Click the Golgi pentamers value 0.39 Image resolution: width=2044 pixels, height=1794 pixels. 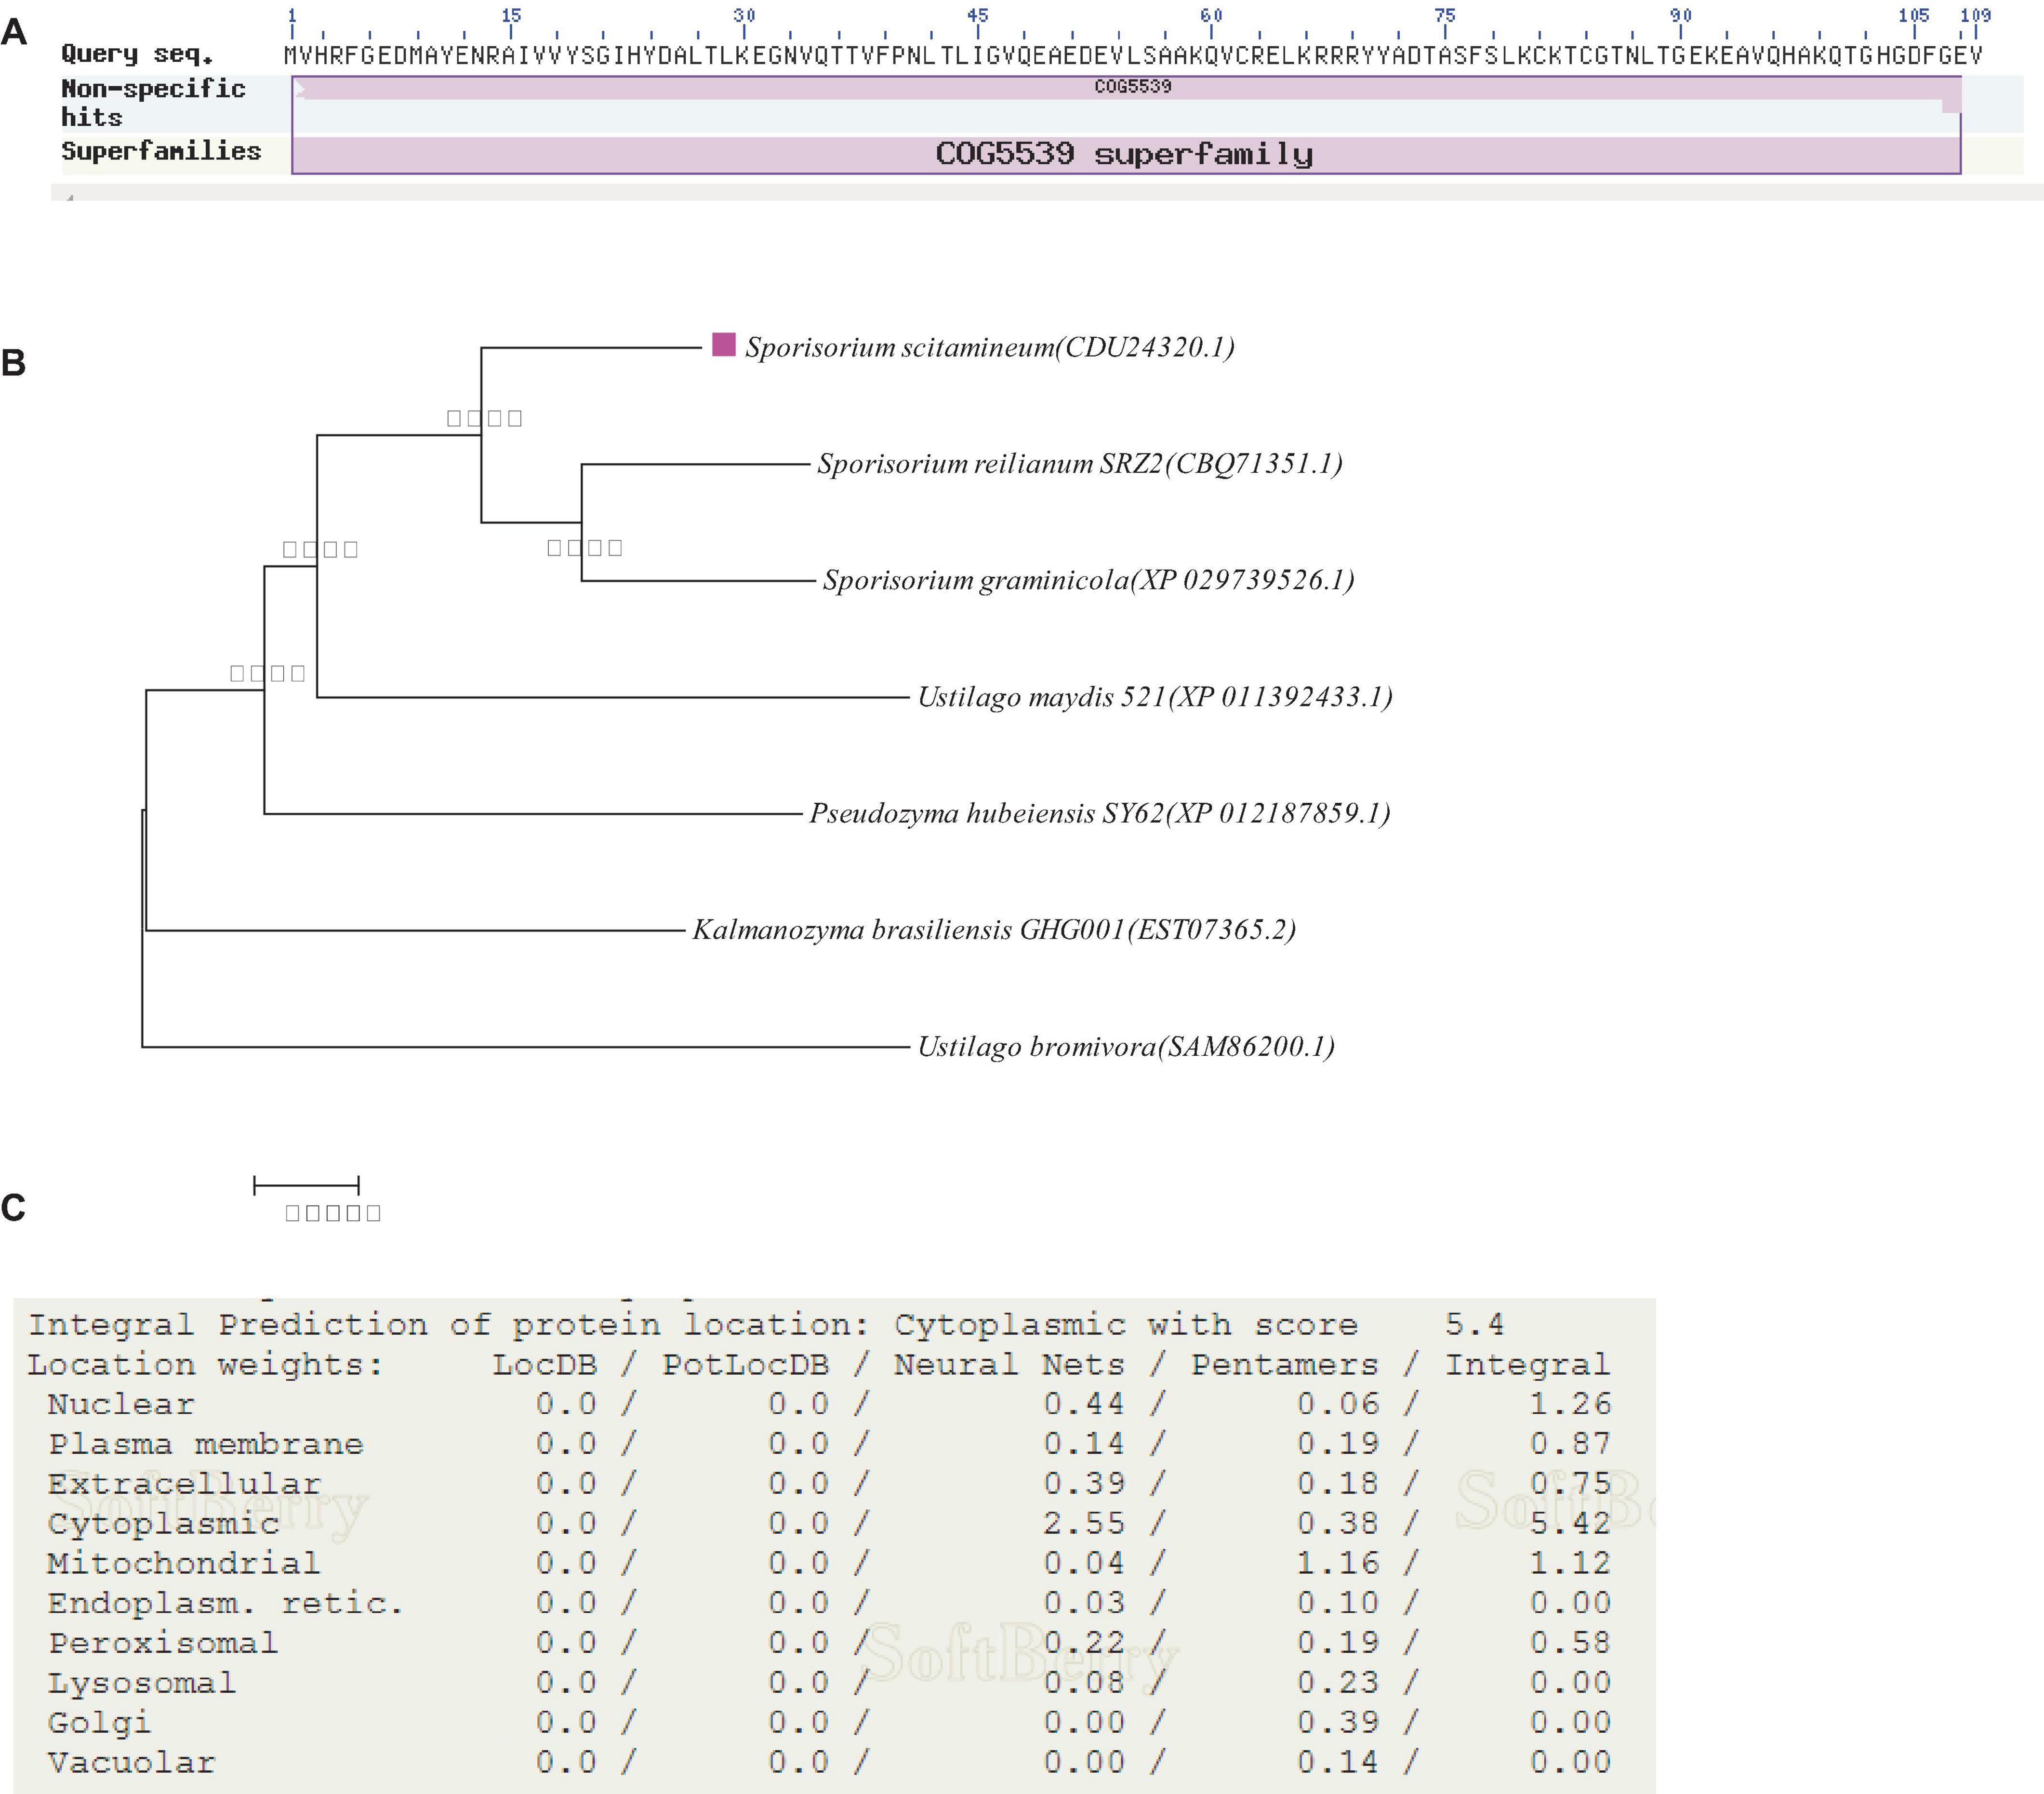(x=1338, y=1724)
